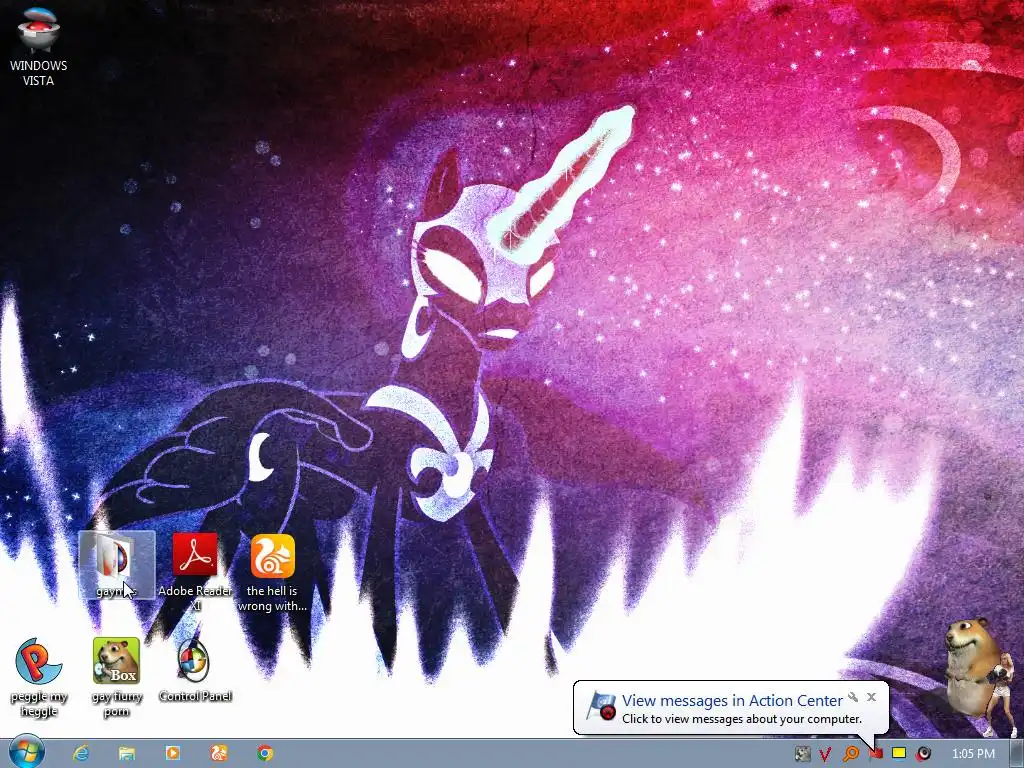Open the WINDOWS VISTA desktop shortcut
Screen dimensions: 1024x768
coord(38,45)
